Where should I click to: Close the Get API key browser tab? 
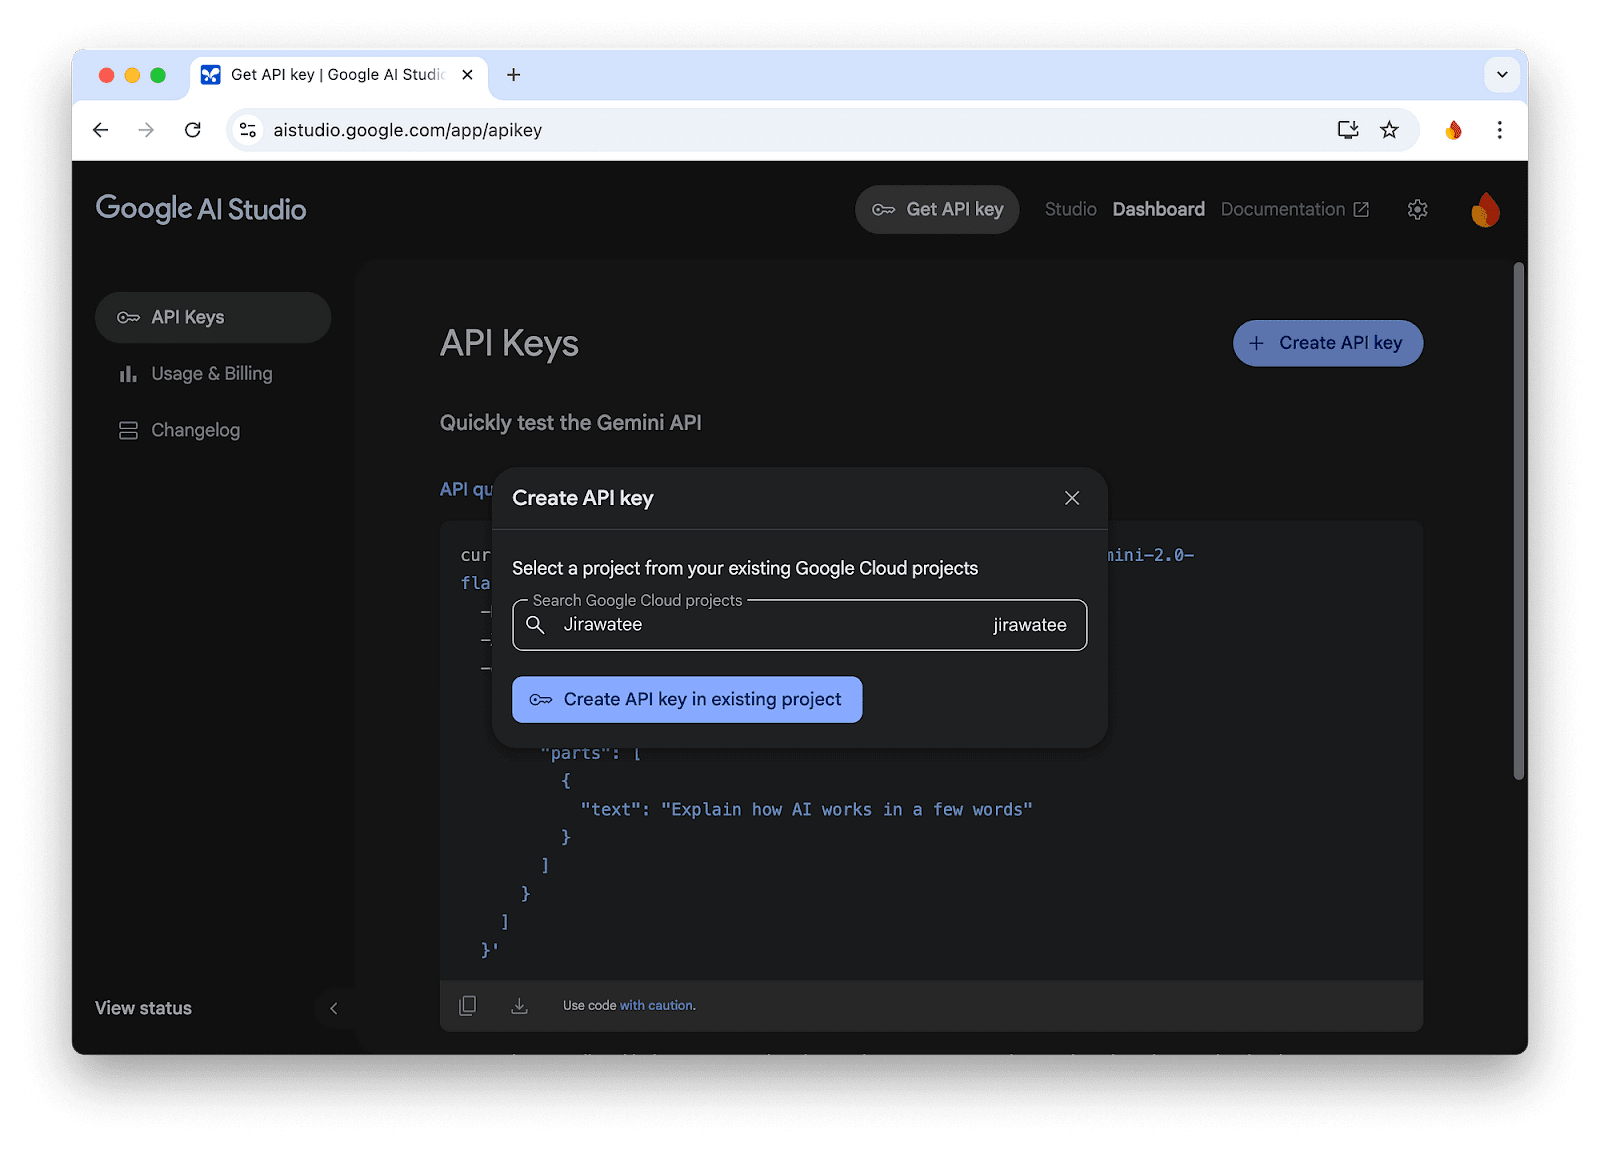(467, 75)
